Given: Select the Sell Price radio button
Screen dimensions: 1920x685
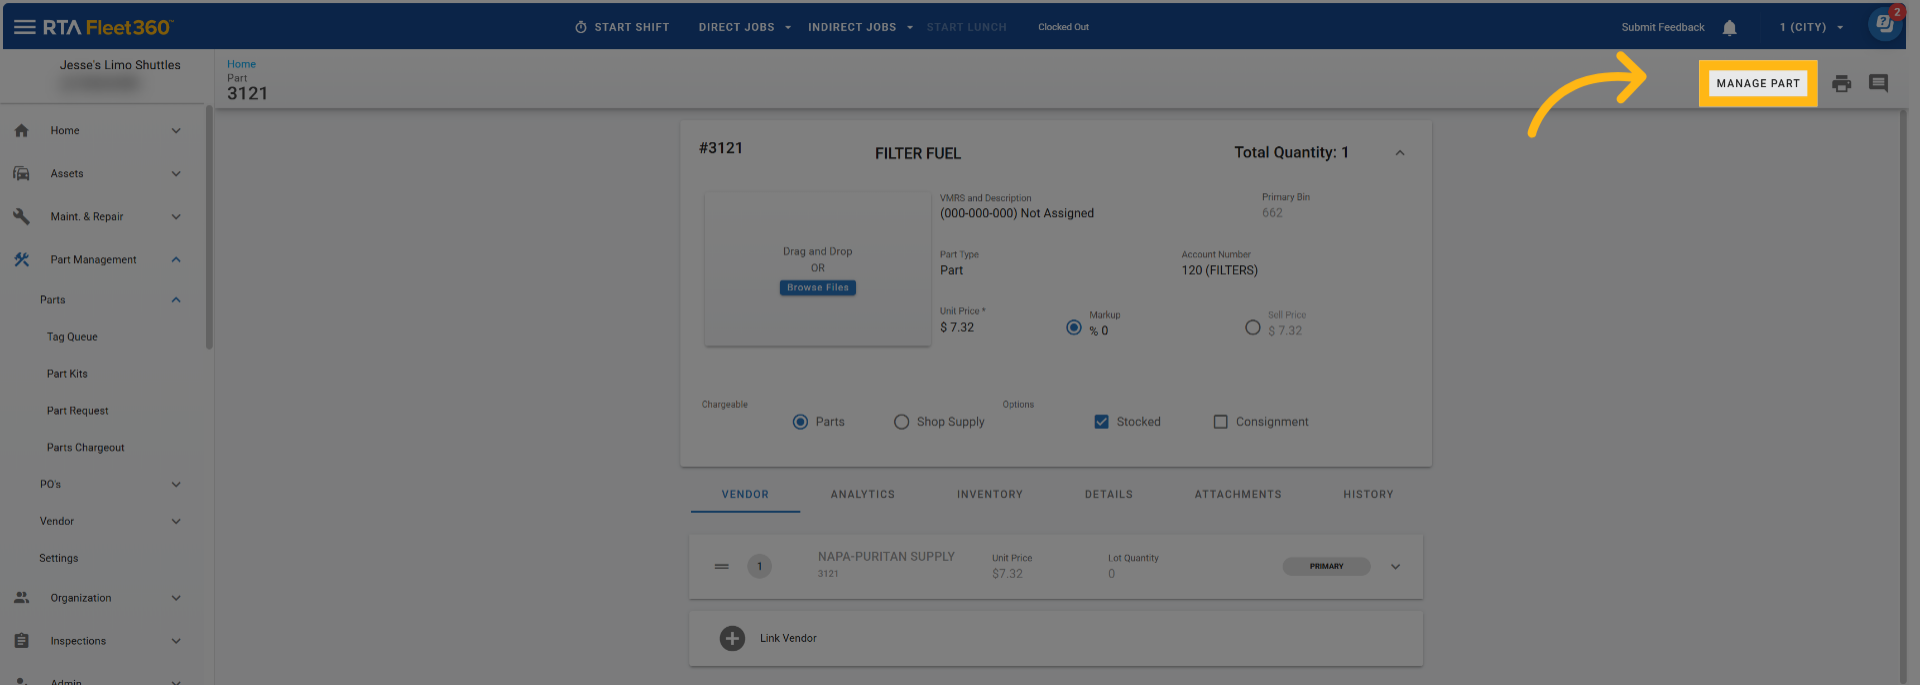Looking at the screenshot, I should click(x=1252, y=328).
